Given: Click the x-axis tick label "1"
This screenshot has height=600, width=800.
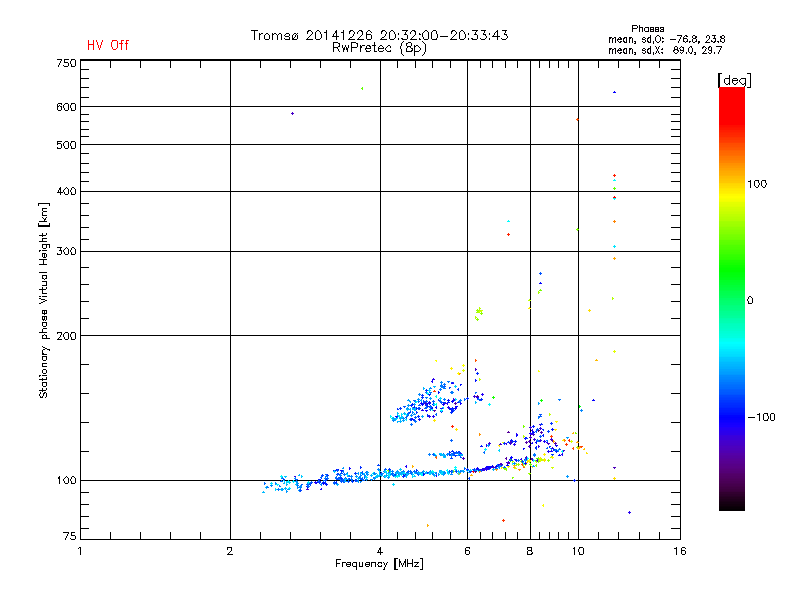Looking at the screenshot, I should click(80, 551).
